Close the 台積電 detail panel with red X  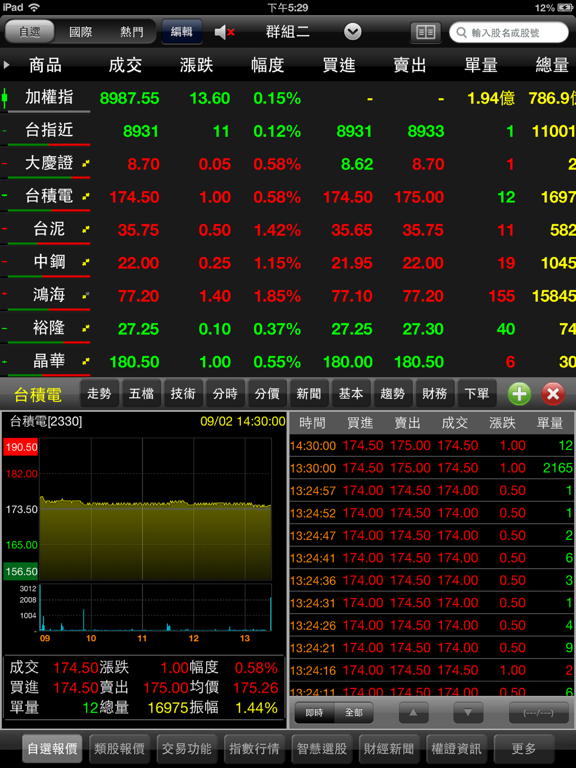tap(553, 394)
